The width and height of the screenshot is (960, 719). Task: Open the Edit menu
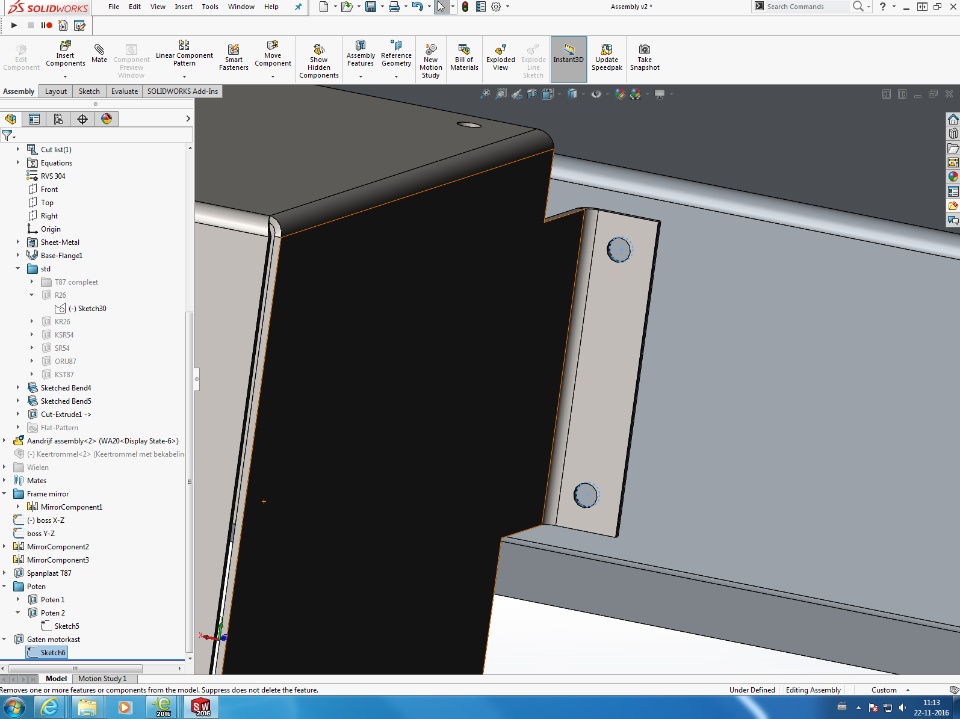[x=135, y=7]
